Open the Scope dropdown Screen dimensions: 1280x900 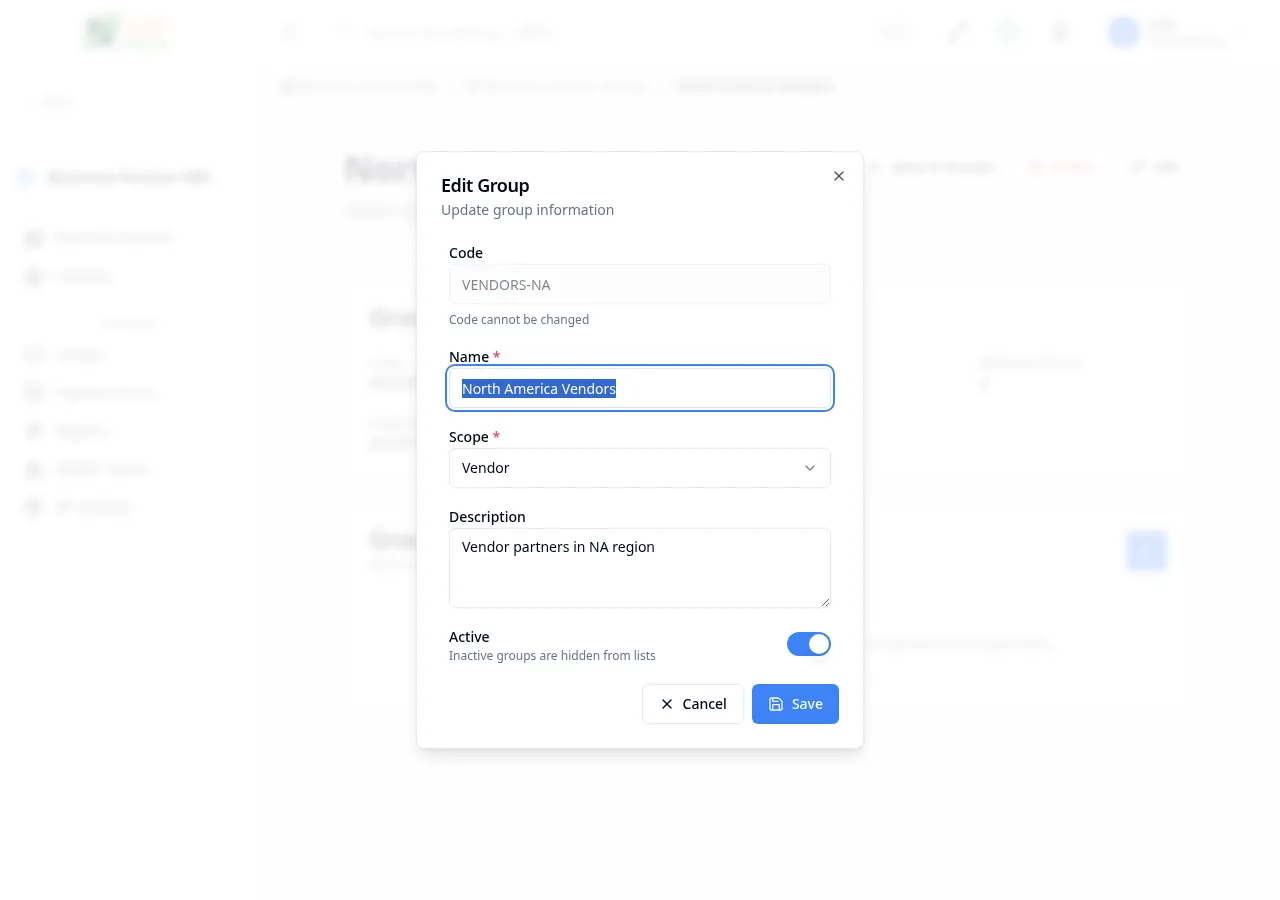coord(639,468)
